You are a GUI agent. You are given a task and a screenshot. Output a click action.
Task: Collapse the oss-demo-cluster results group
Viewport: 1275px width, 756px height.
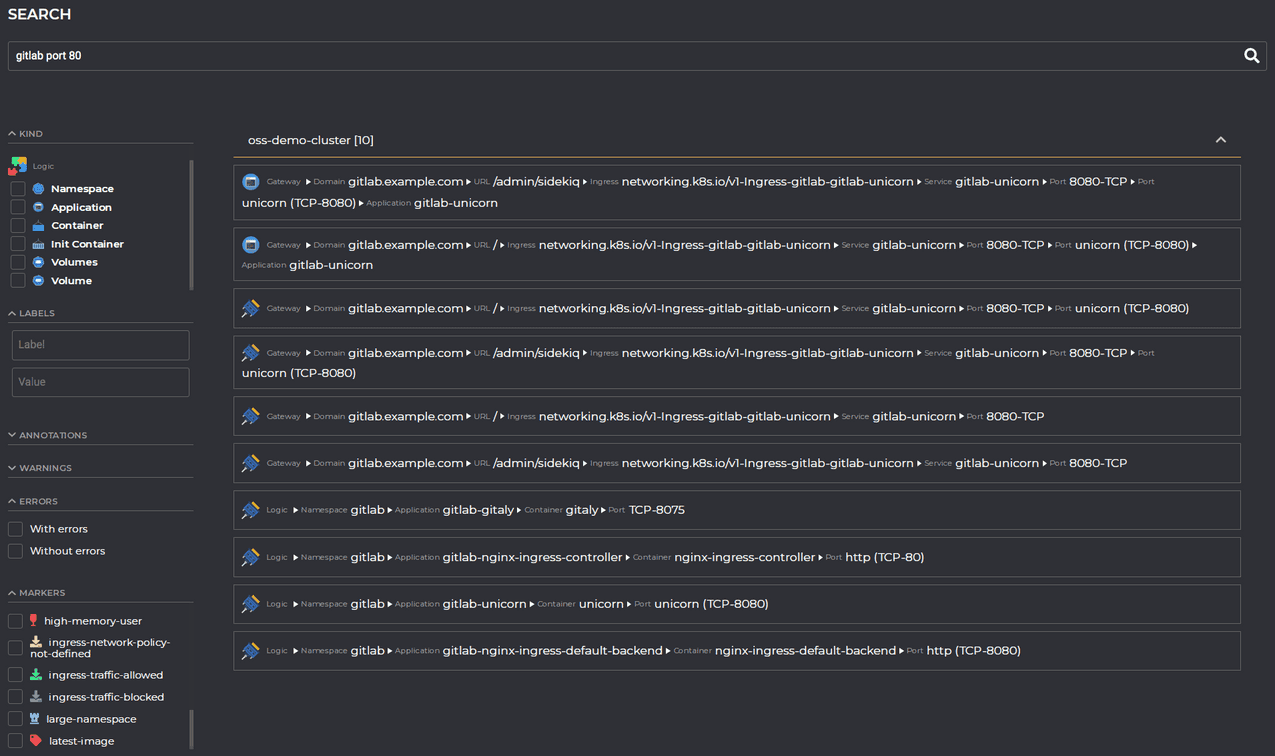[1220, 140]
